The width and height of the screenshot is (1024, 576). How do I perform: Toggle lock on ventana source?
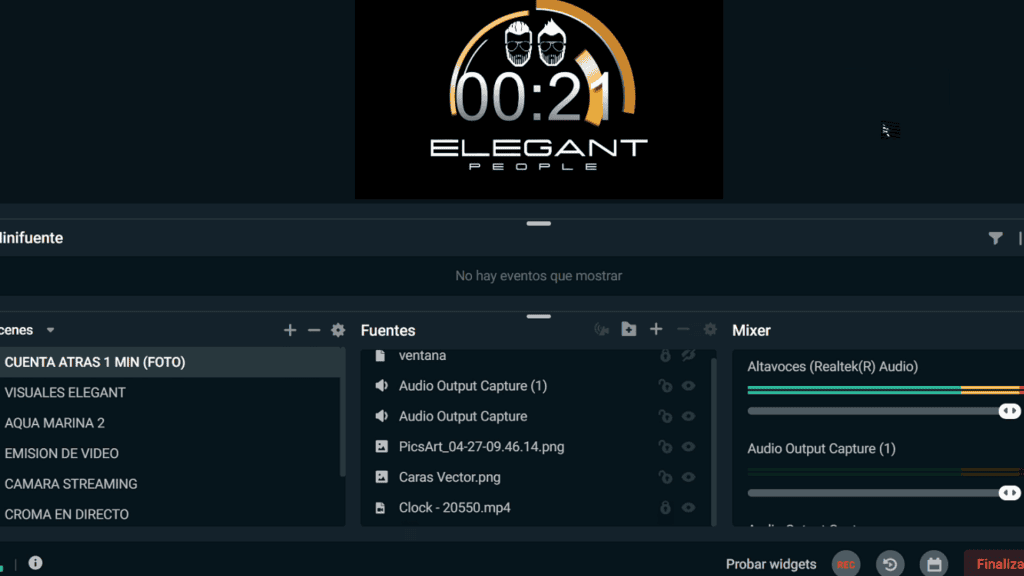665,355
